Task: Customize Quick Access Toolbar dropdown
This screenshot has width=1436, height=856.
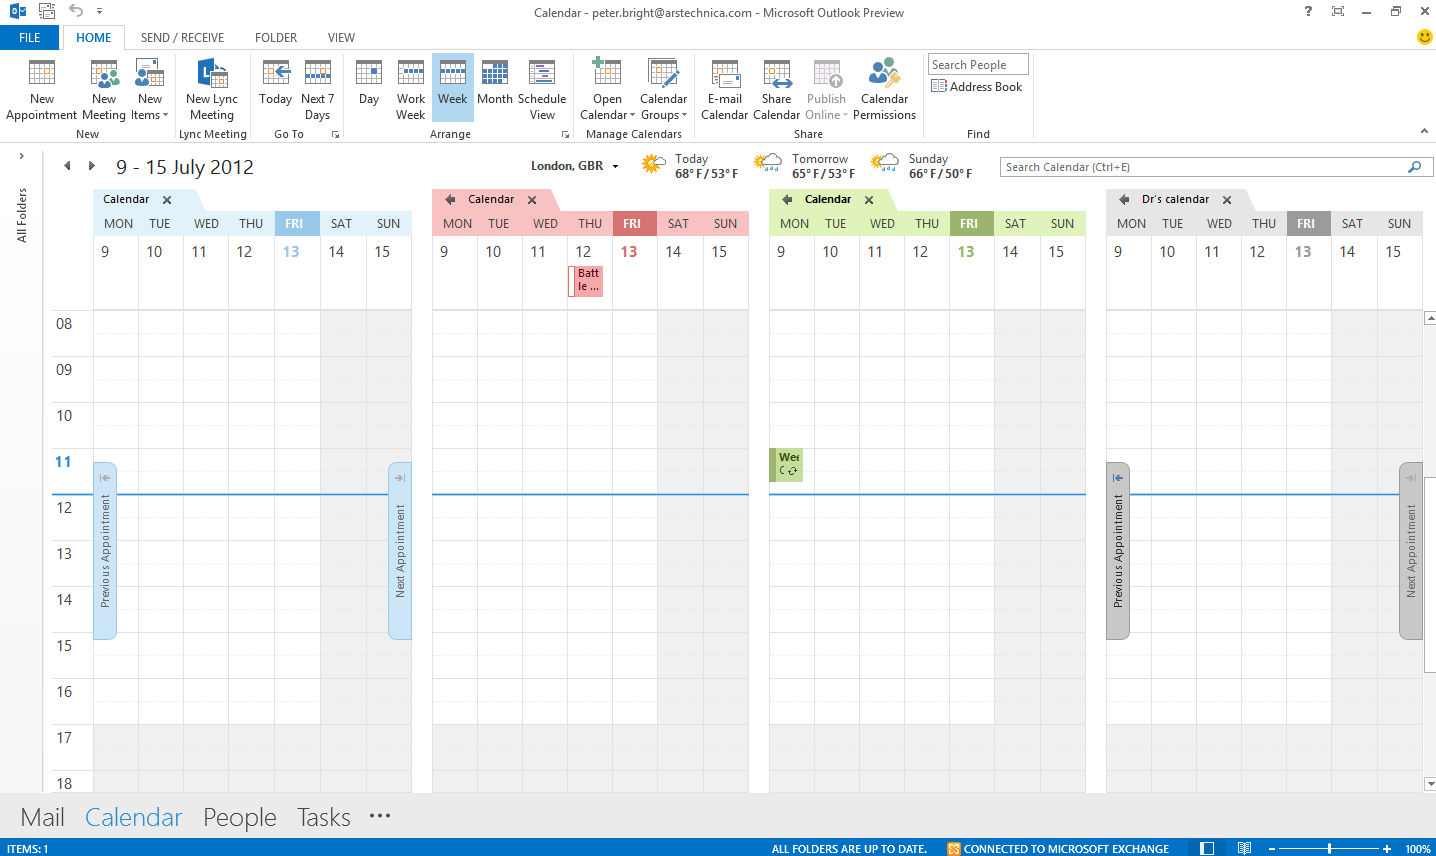Action: (x=99, y=12)
